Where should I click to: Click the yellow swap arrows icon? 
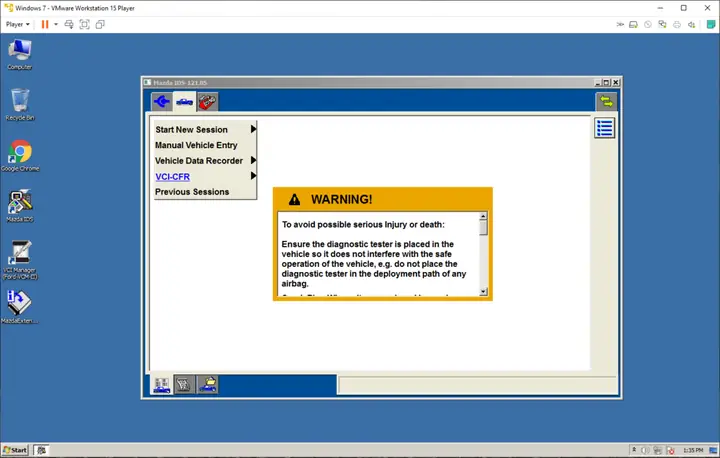coord(605,101)
